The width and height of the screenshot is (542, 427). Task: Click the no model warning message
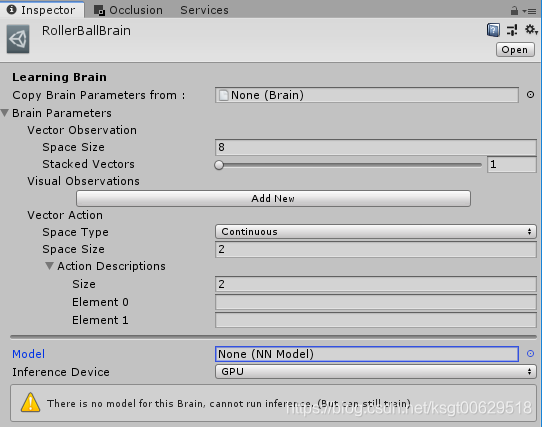click(x=229, y=403)
